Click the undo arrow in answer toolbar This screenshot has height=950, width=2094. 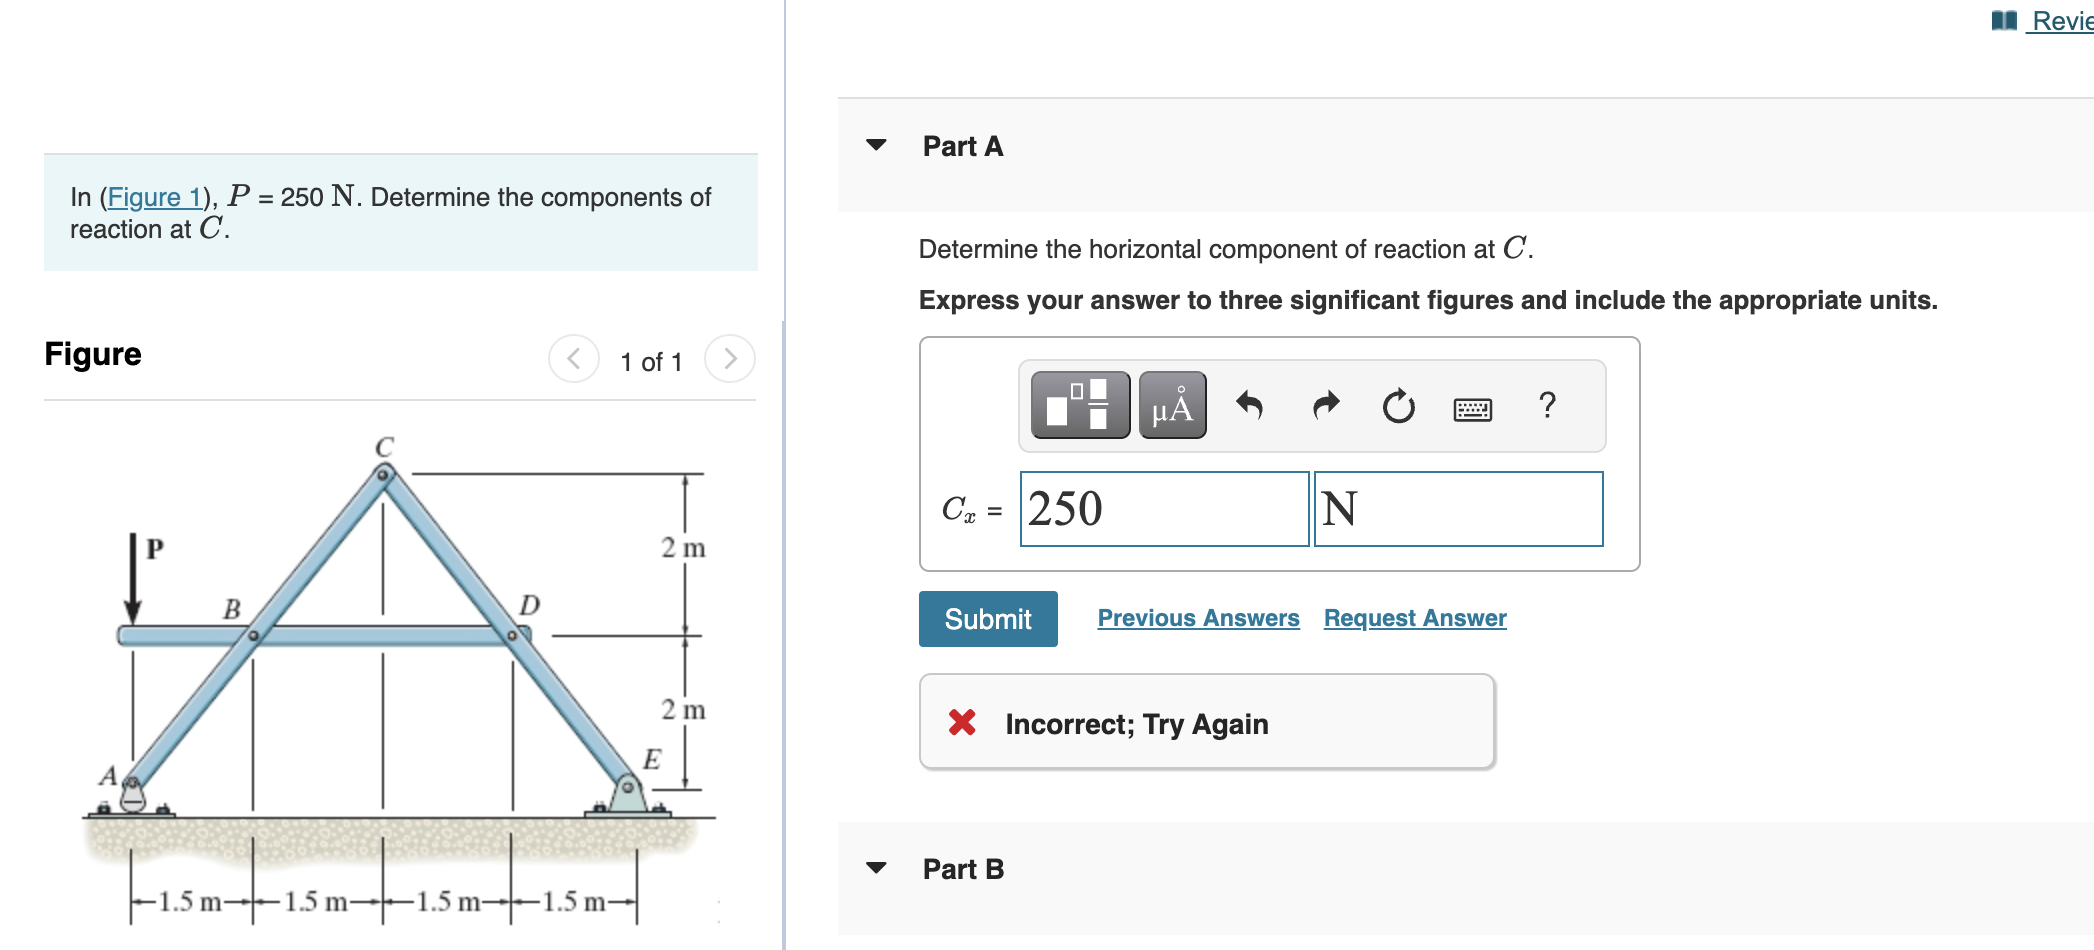click(x=1251, y=406)
